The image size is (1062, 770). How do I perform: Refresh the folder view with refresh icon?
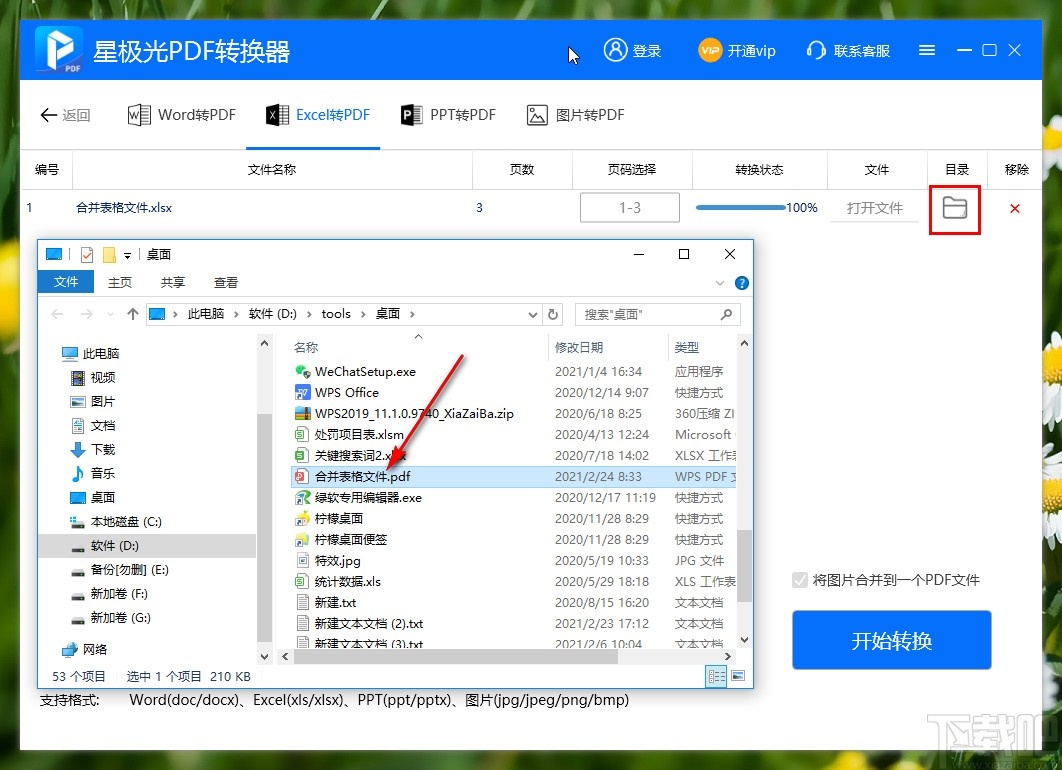point(553,313)
